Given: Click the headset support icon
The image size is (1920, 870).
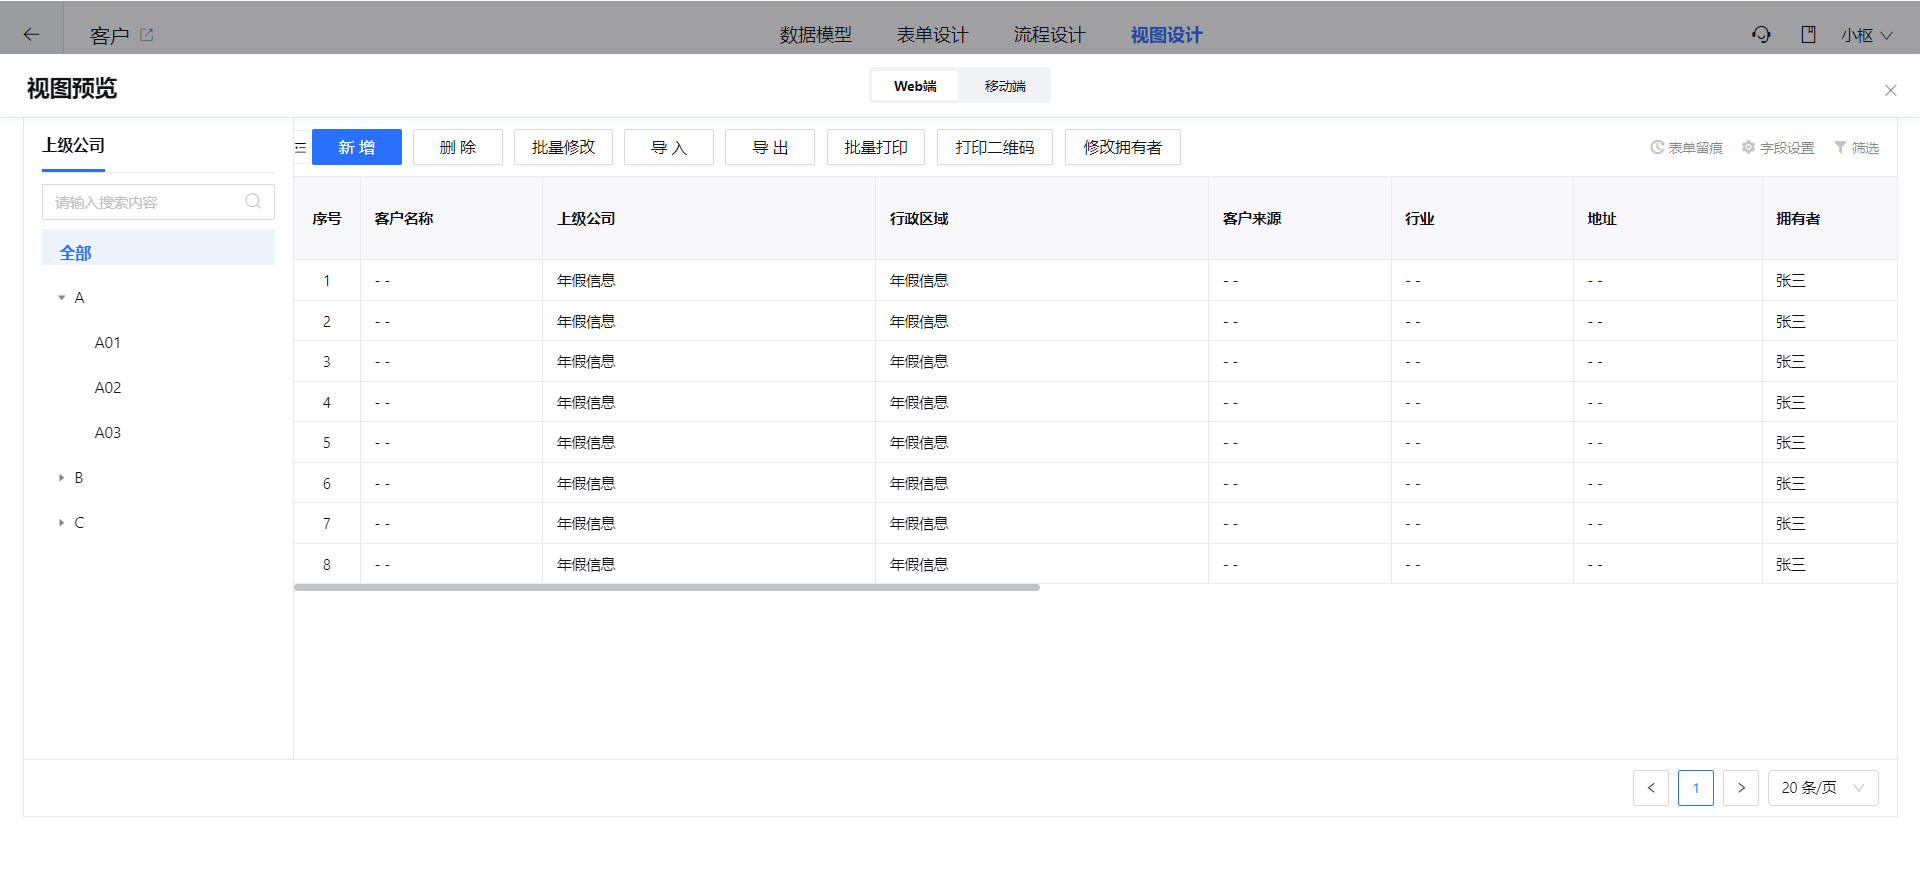Looking at the screenshot, I should [x=1761, y=35].
